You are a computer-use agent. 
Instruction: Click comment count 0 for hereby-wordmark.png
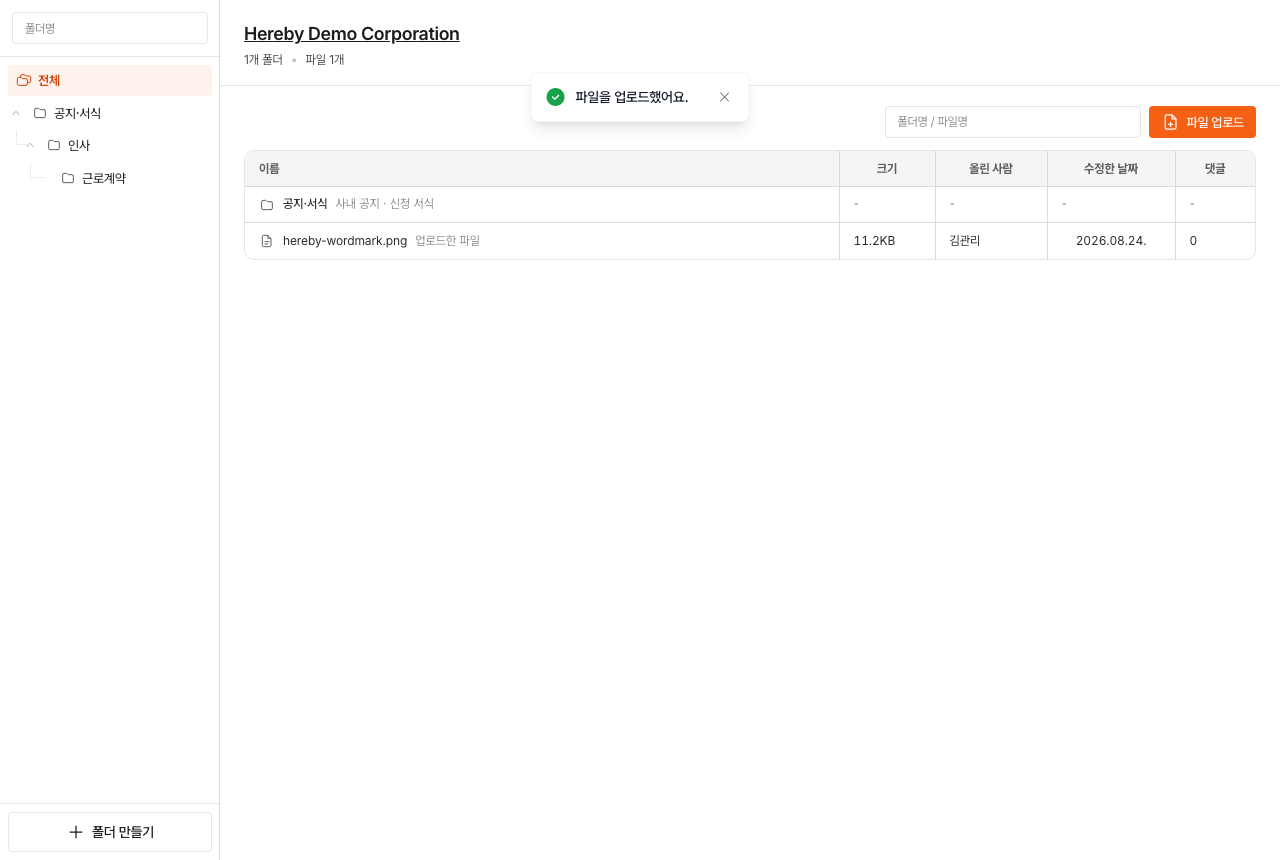click(x=1193, y=241)
